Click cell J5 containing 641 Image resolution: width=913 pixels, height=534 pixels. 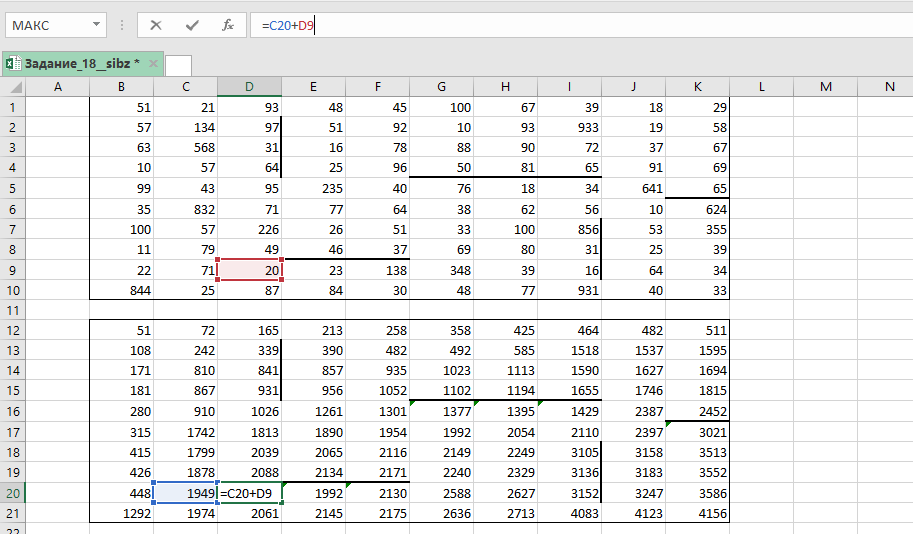pos(633,188)
